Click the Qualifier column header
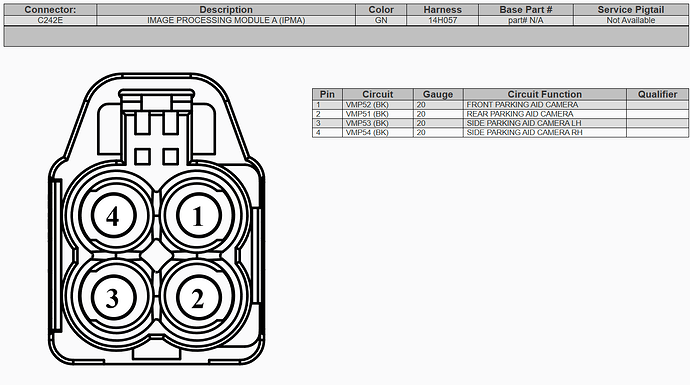 tap(657, 94)
